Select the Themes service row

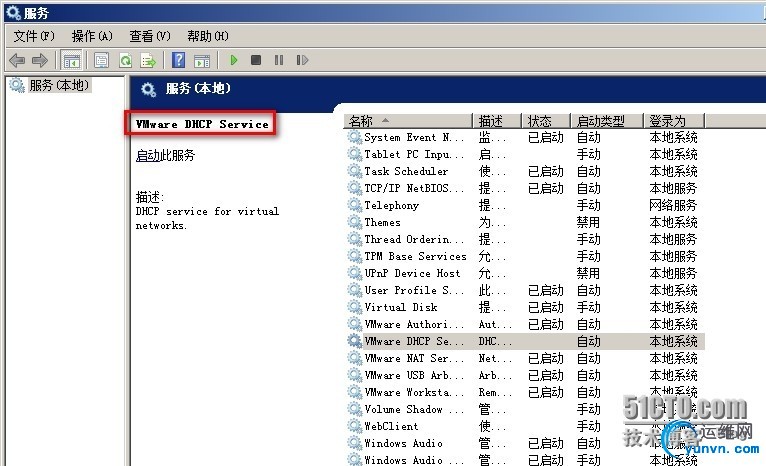(x=524, y=222)
